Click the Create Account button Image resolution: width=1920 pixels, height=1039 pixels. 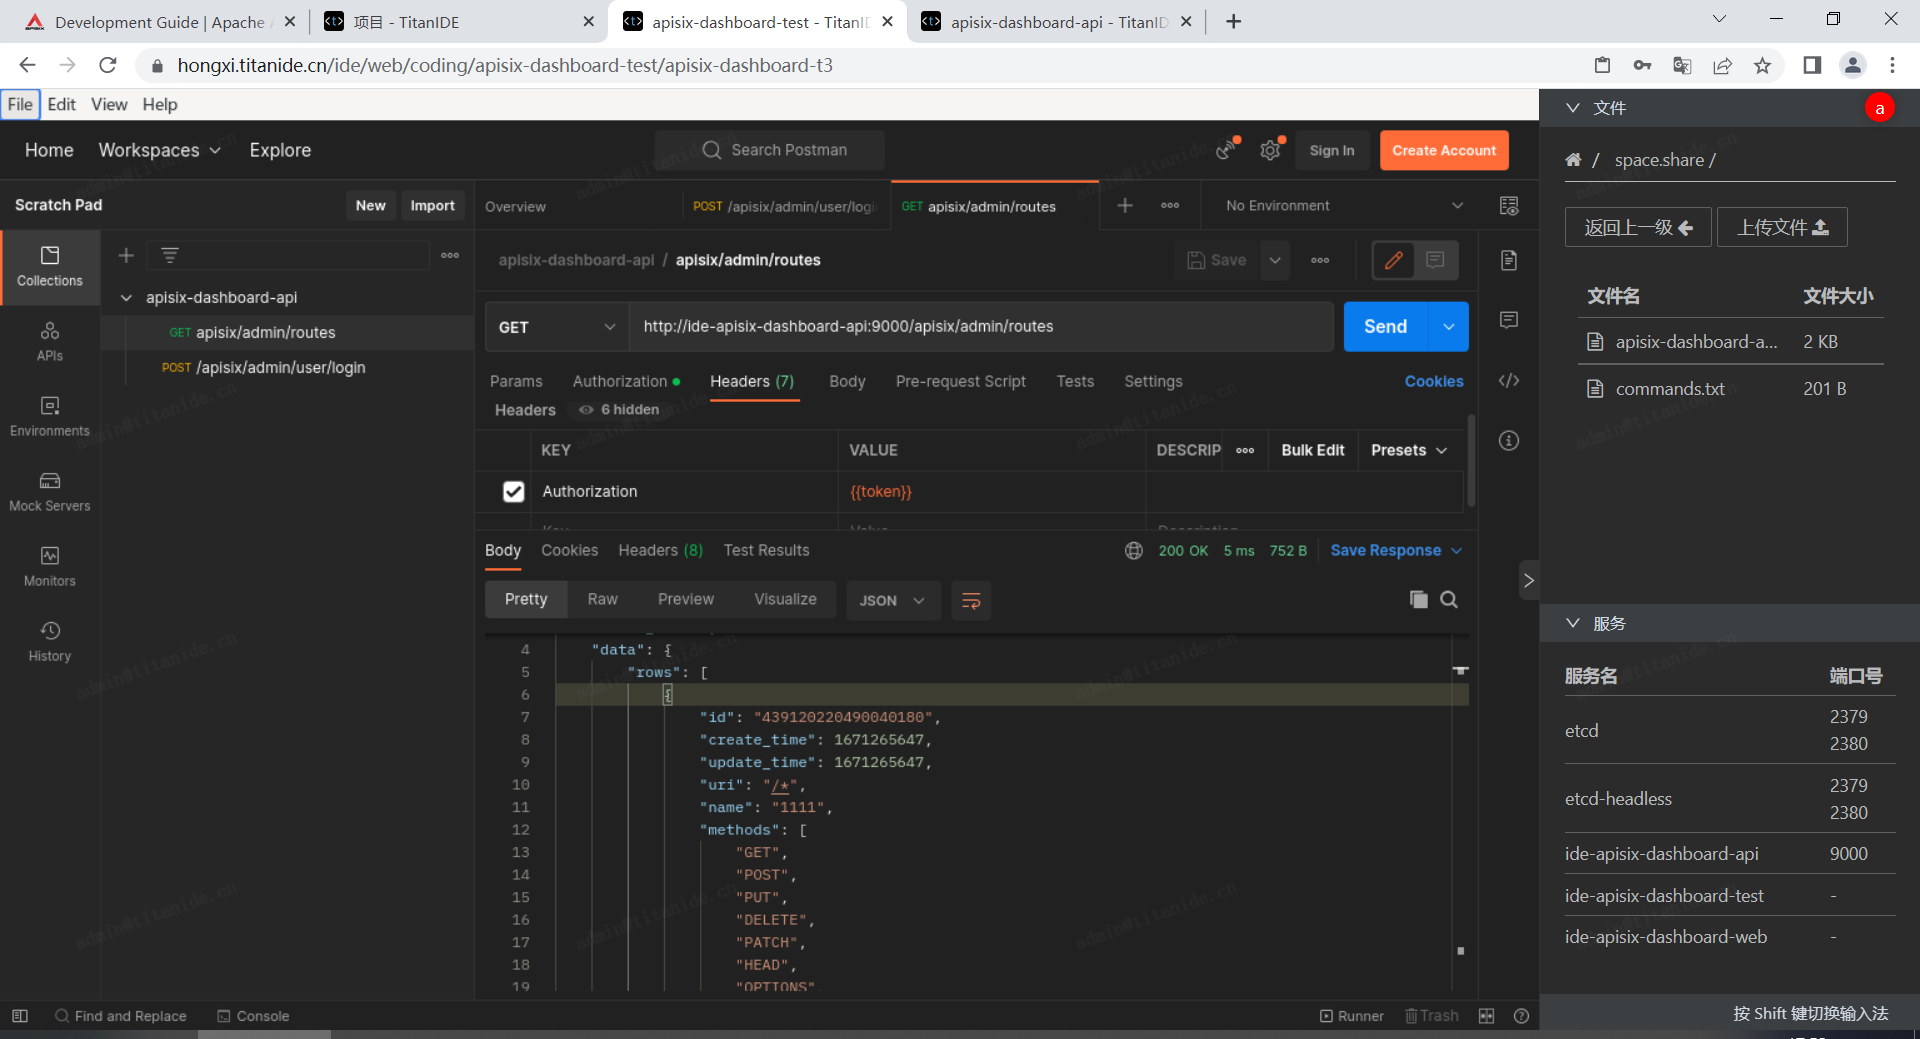[1443, 150]
